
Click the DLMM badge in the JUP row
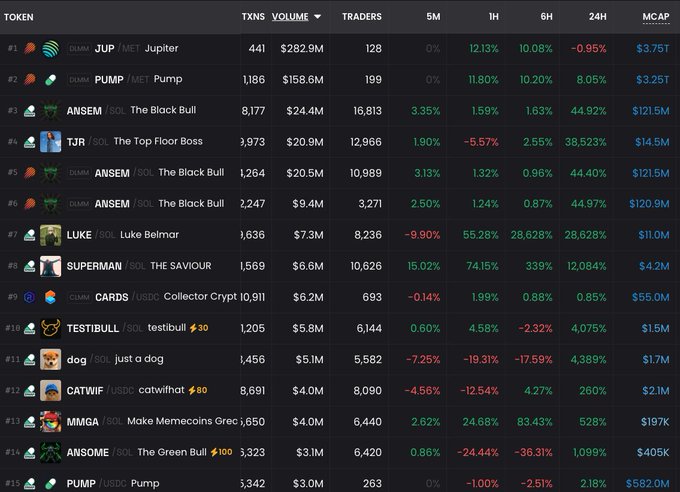pyautogui.click(x=79, y=49)
